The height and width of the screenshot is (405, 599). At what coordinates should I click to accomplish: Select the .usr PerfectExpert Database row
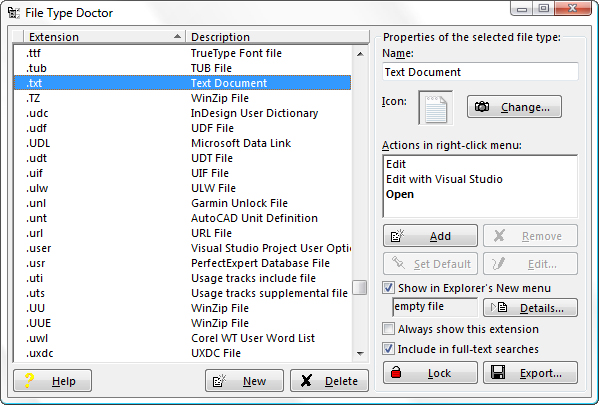pos(182,263)
